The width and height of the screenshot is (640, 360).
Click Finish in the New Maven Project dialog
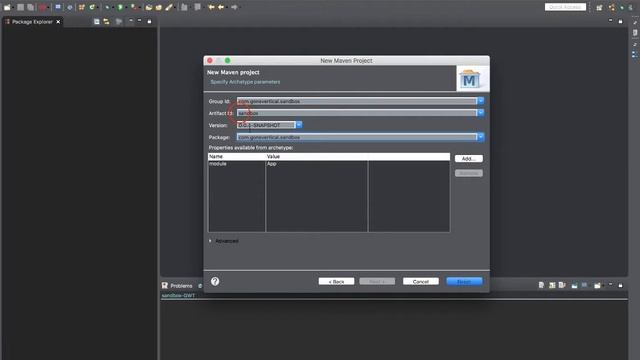tap(464, 281)
